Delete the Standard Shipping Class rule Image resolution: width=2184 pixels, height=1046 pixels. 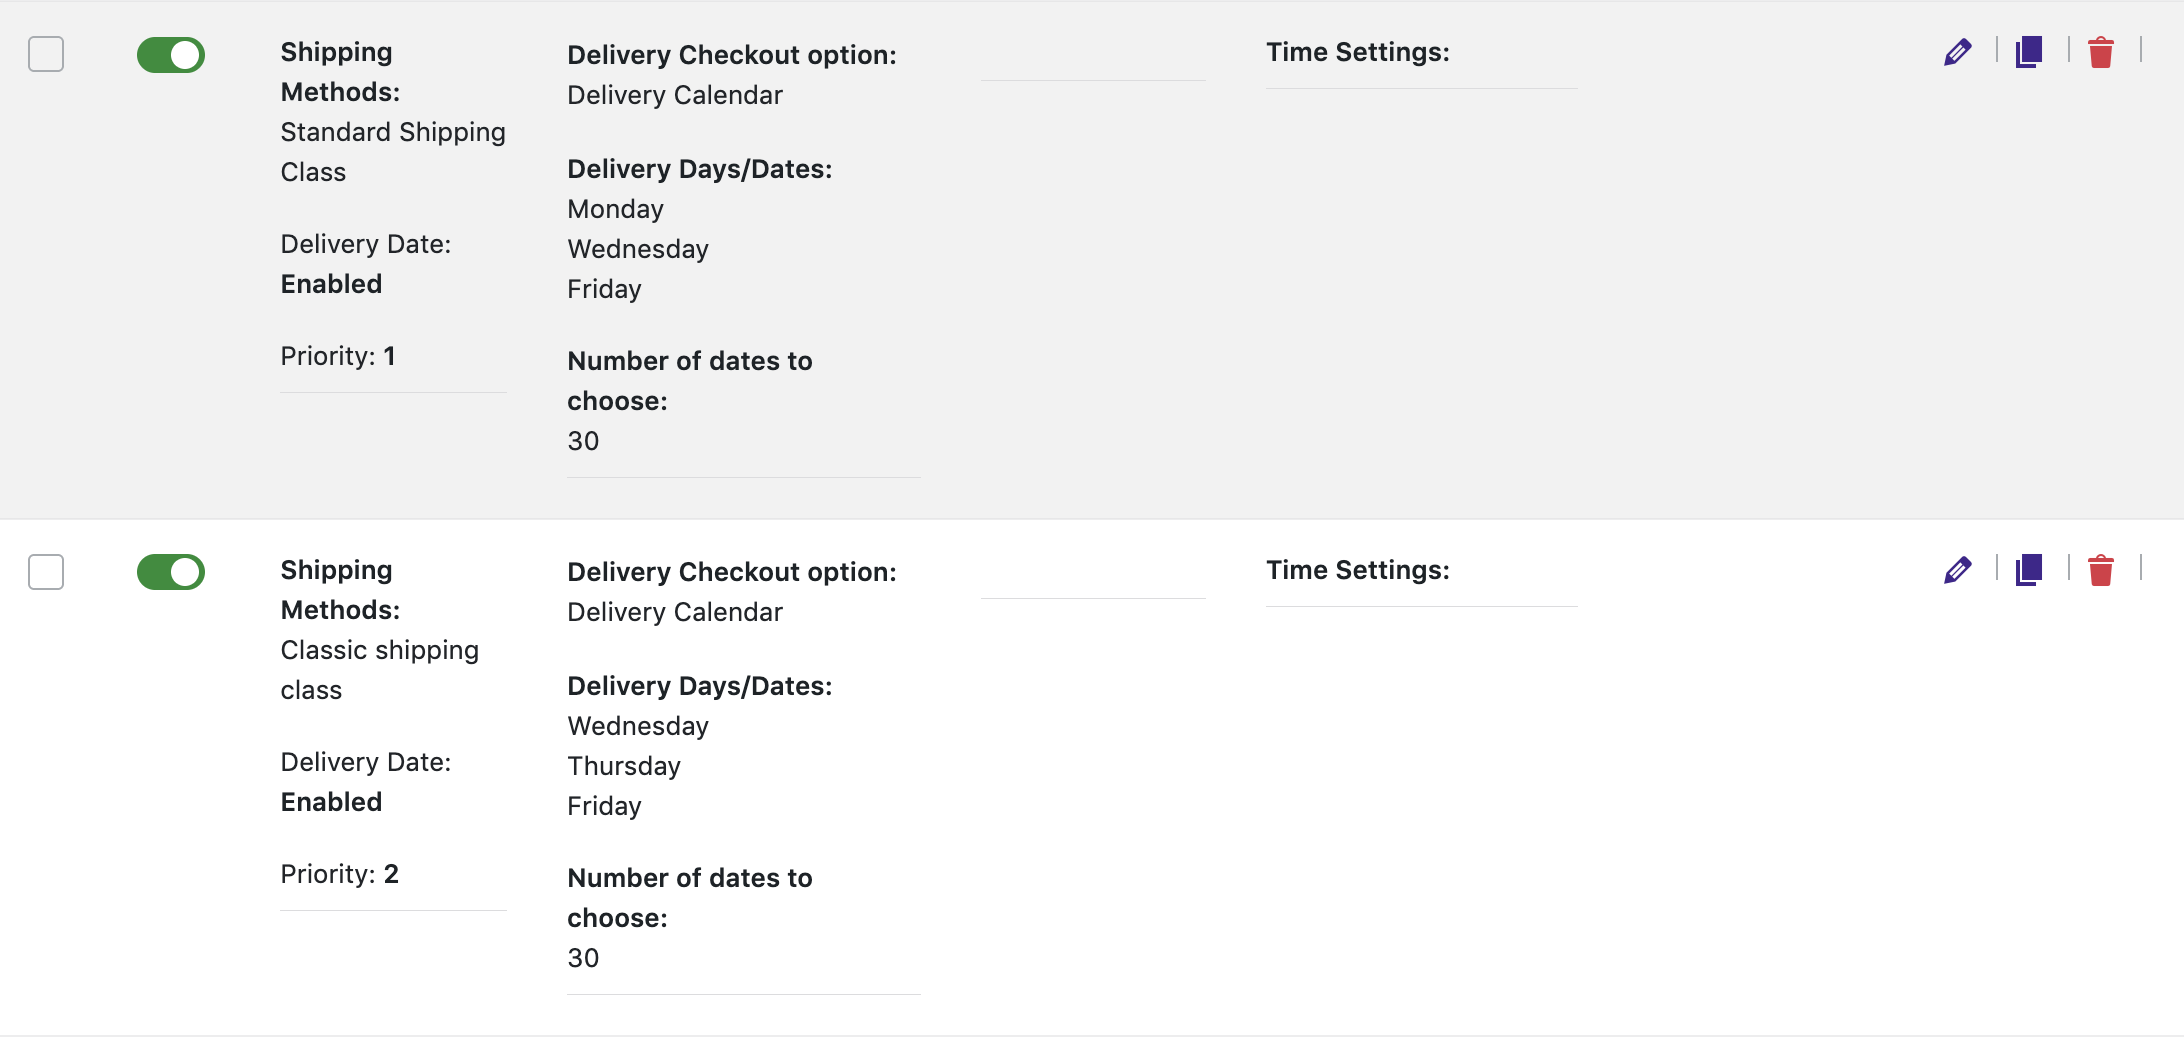click(2101, 52)
